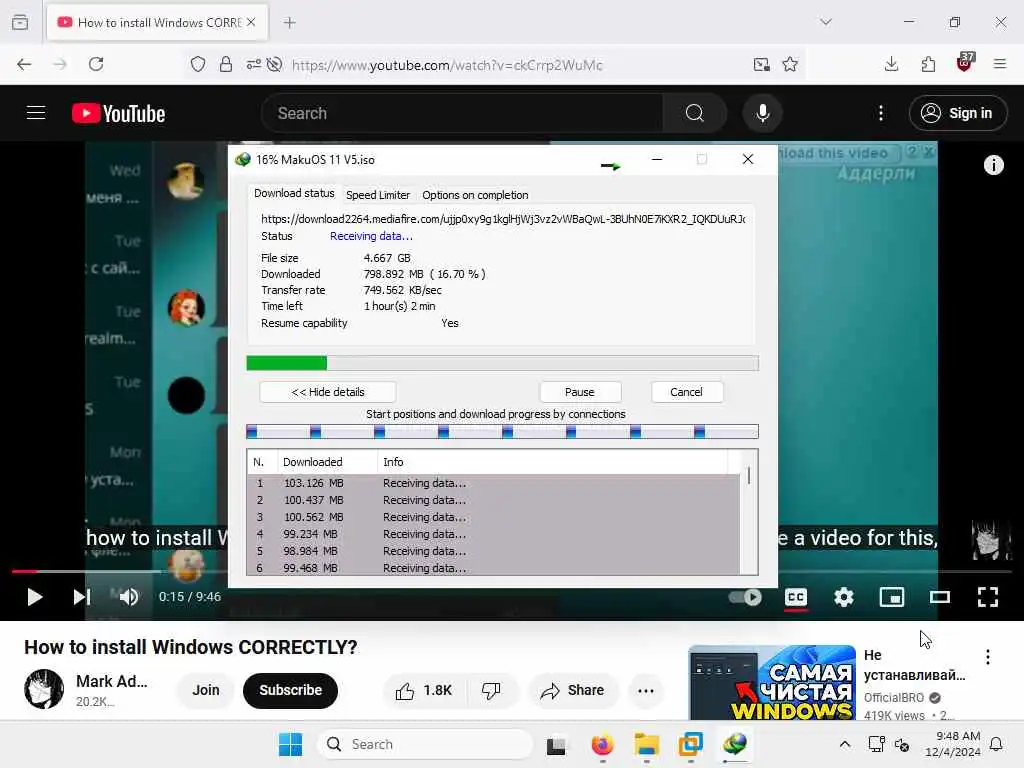Switch to theater mode
This screenshot has height=768, width=1024.
[x=940, y=597]
